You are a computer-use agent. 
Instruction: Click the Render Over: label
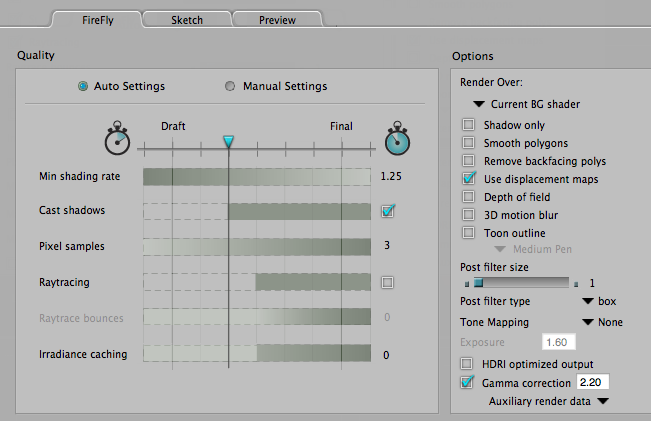pyautogui.click(x=491, y=82)
